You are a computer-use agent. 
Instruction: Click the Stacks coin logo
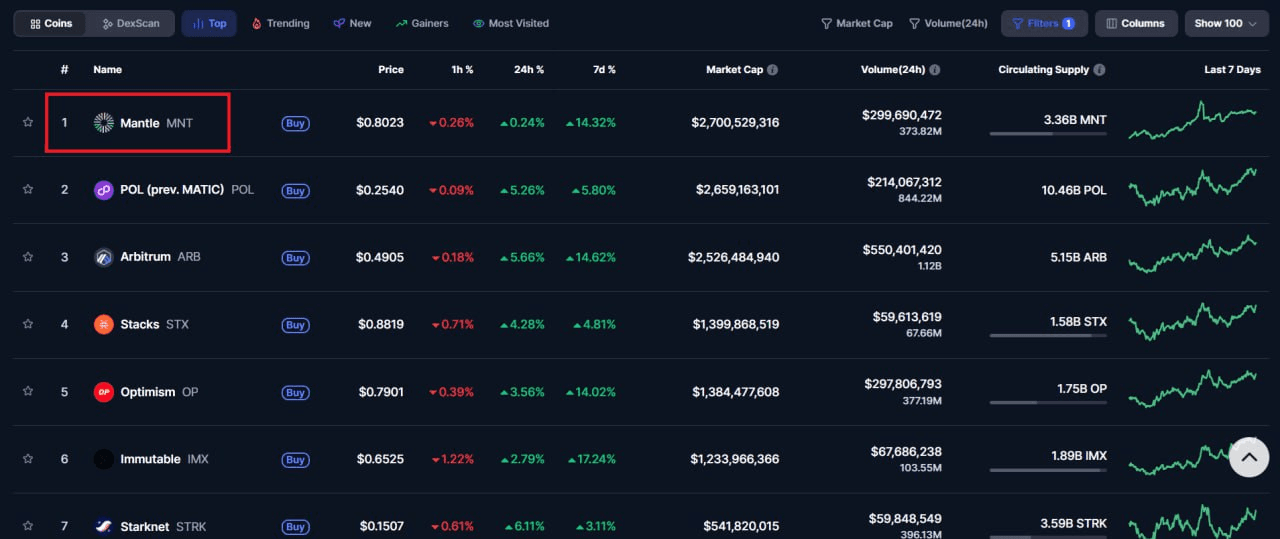point(104,324)
